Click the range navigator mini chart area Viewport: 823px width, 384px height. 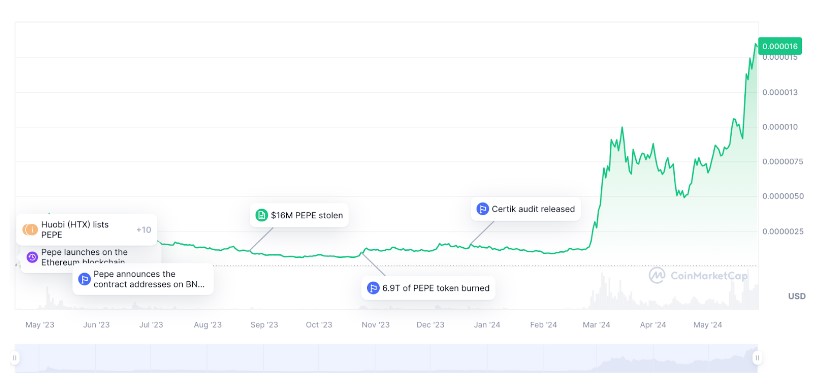coord(386,358)
